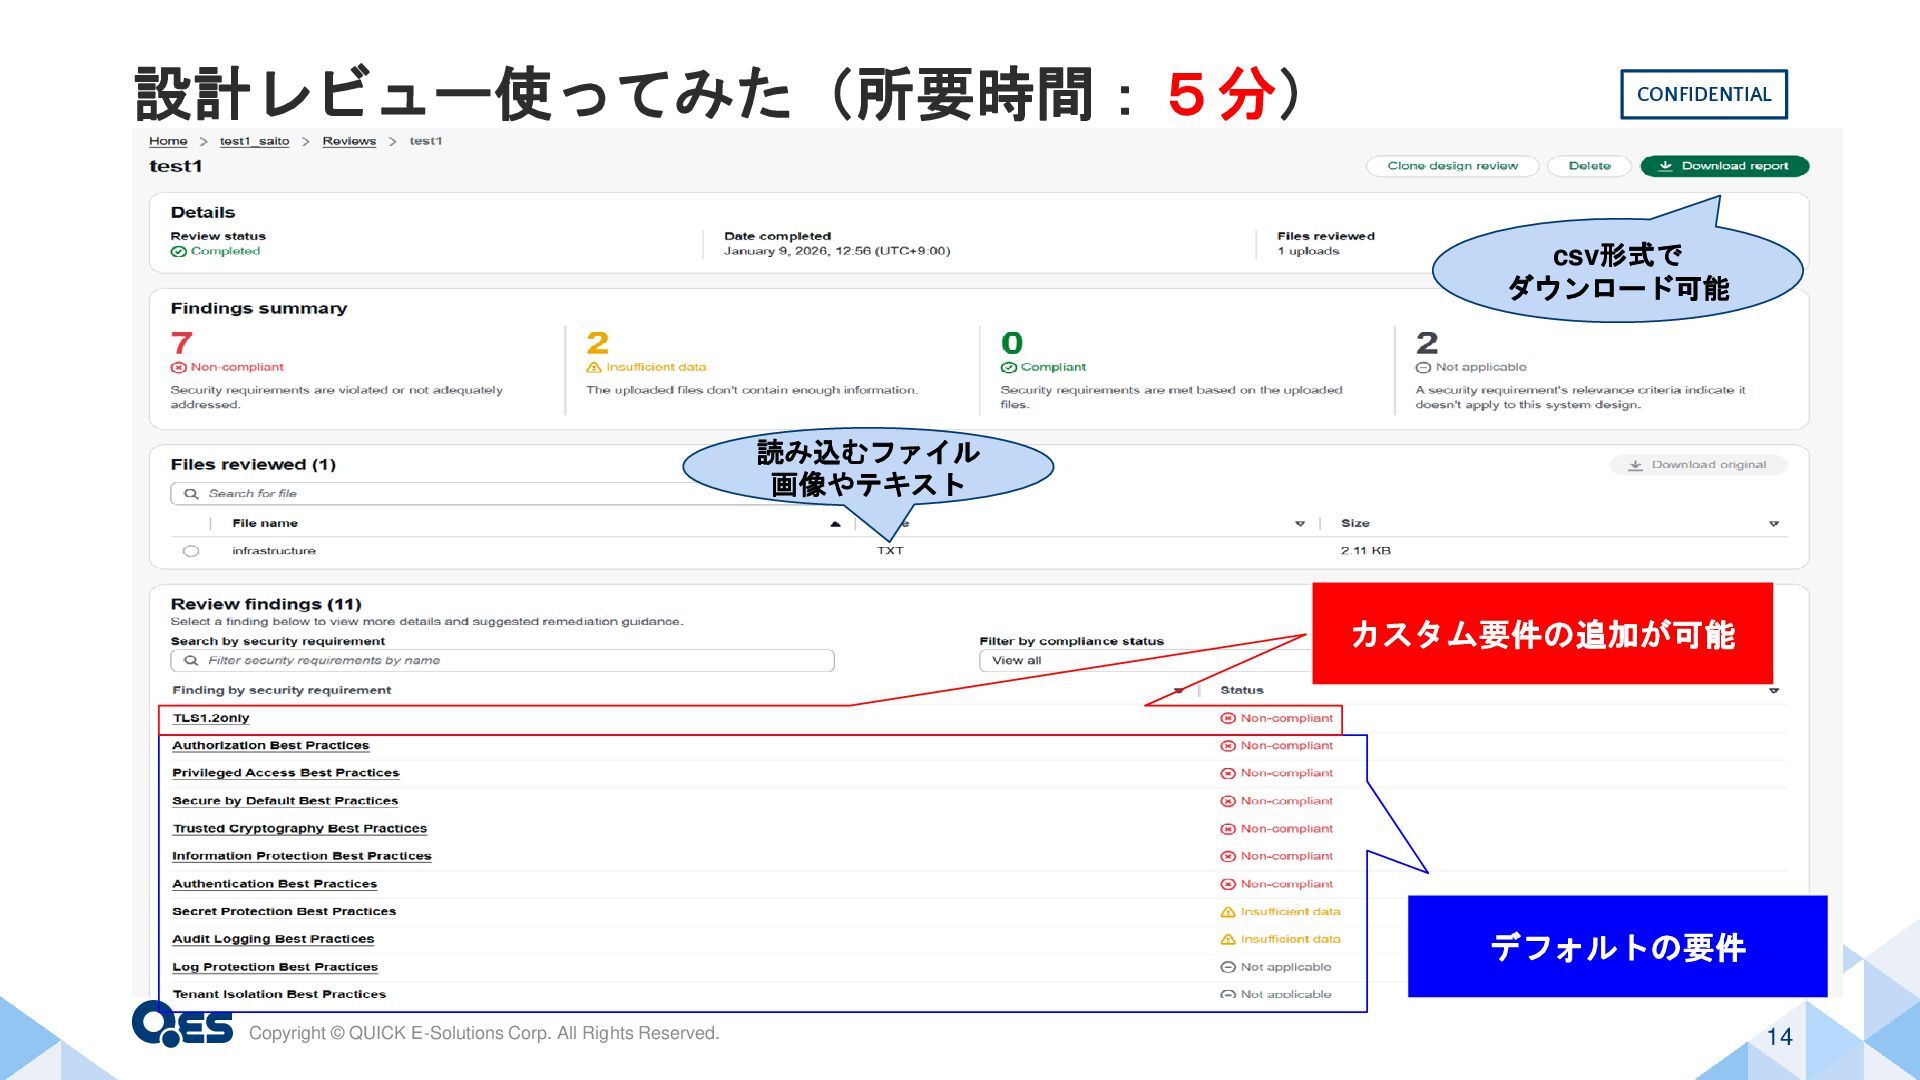Screen dimensions: 1920x1080
Task: Sort by Size column arrow
Action: pos(1773,524)
